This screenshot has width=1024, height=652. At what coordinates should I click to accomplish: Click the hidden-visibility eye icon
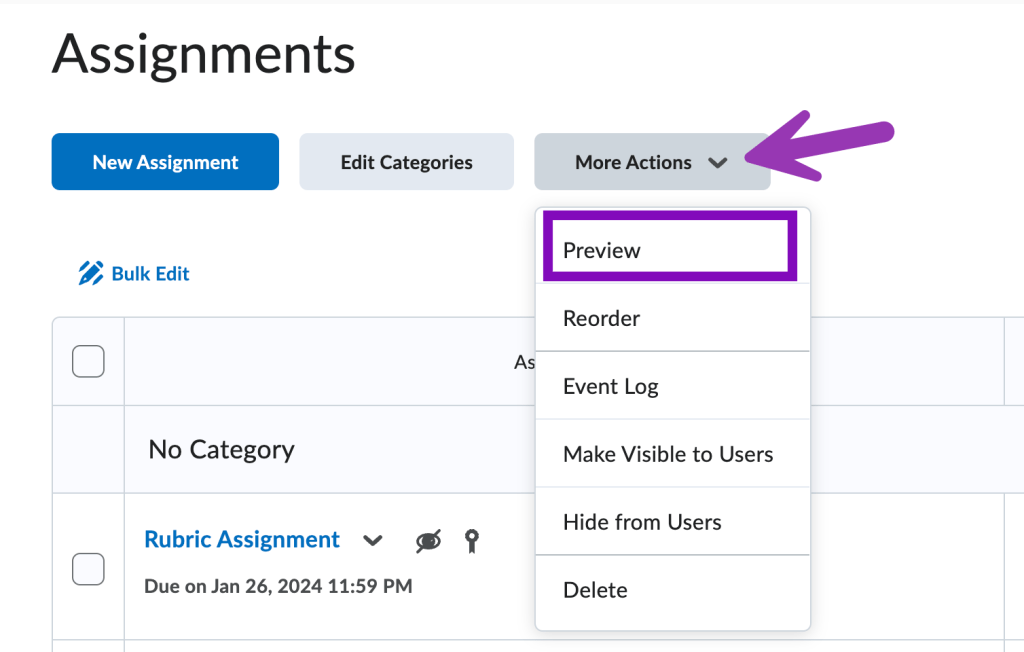coord(428,541)
